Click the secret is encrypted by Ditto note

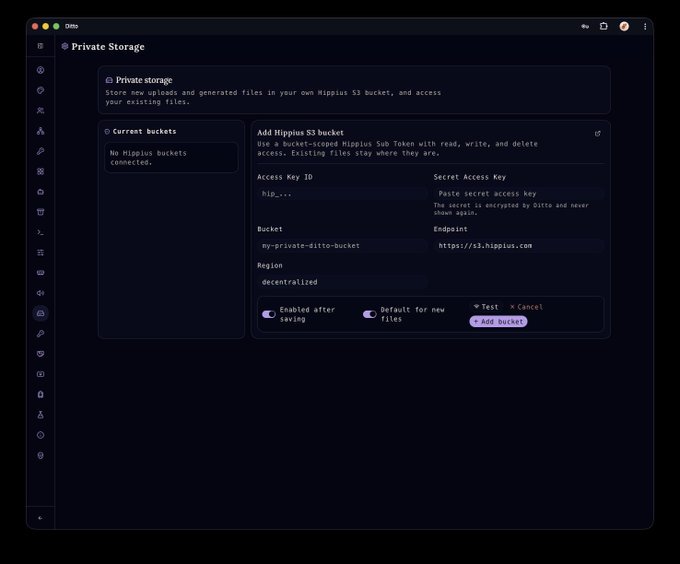(x=511, y=209)
